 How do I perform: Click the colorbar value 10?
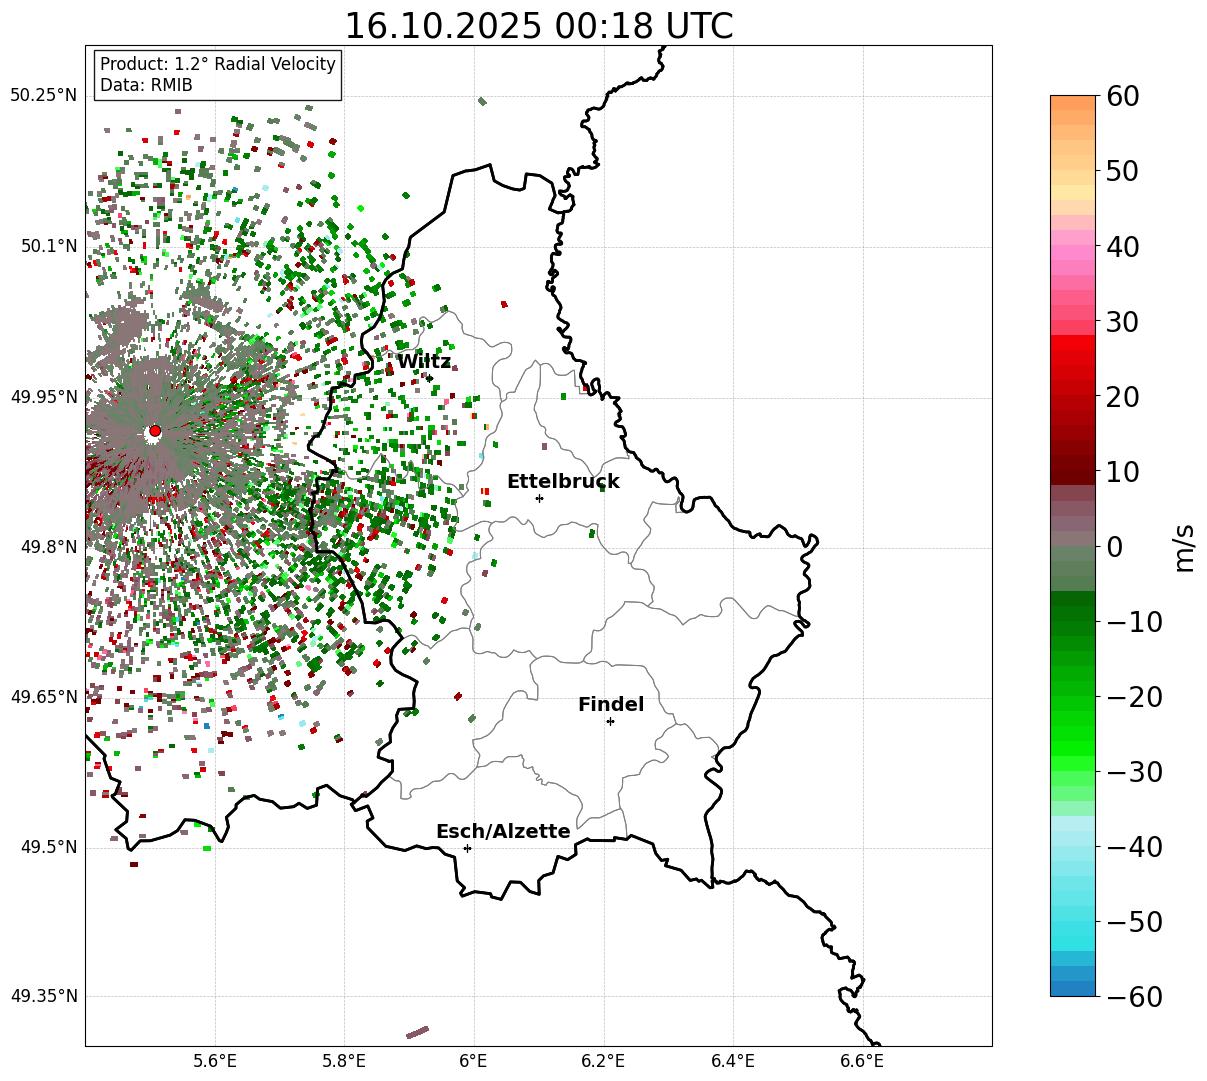[1123, 471]
